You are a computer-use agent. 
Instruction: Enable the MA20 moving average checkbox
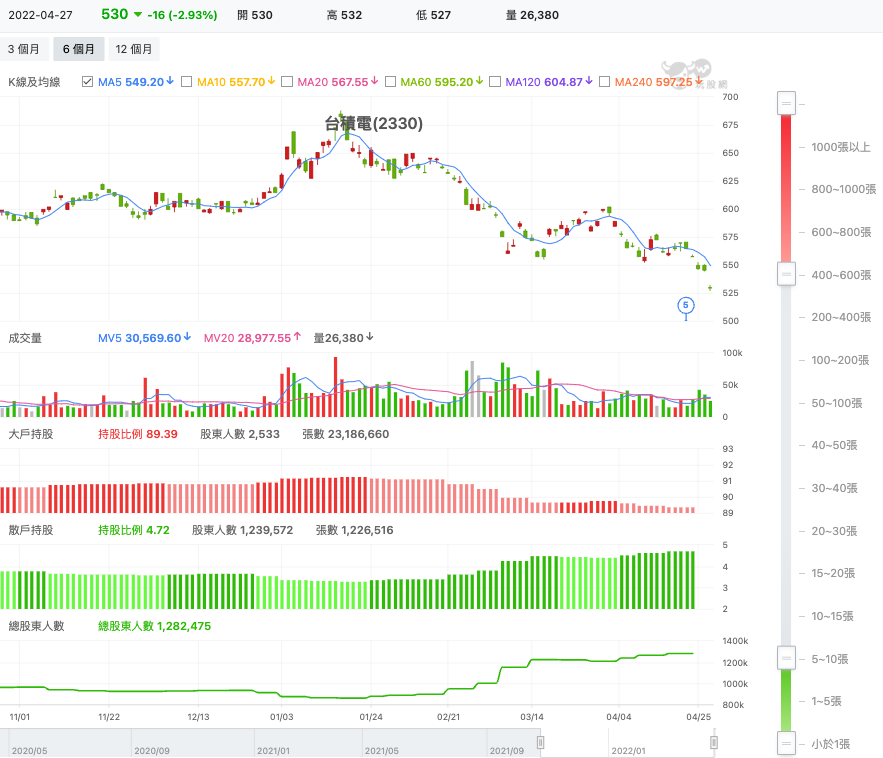pos(287,82)
